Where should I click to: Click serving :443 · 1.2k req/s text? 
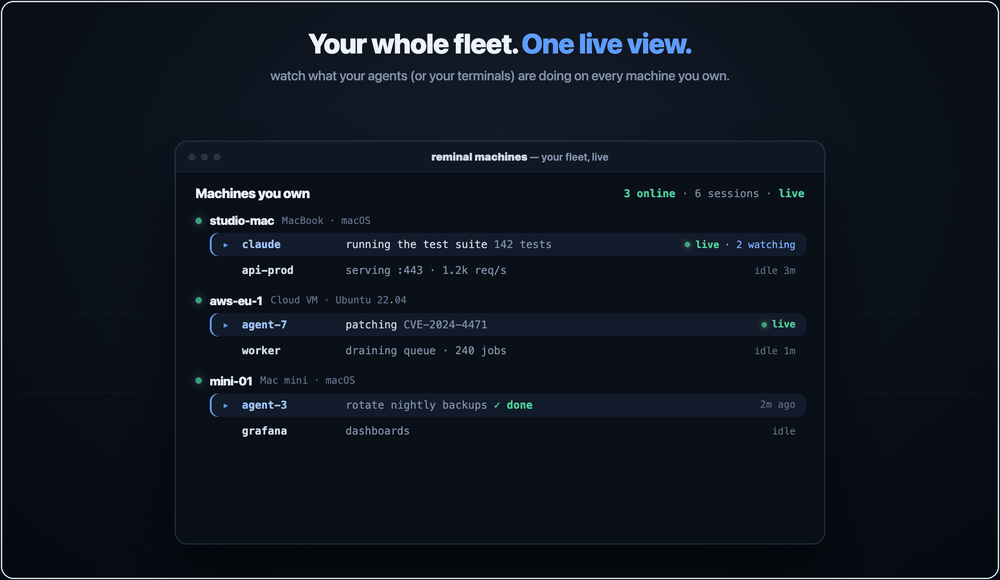pos(426,271)
